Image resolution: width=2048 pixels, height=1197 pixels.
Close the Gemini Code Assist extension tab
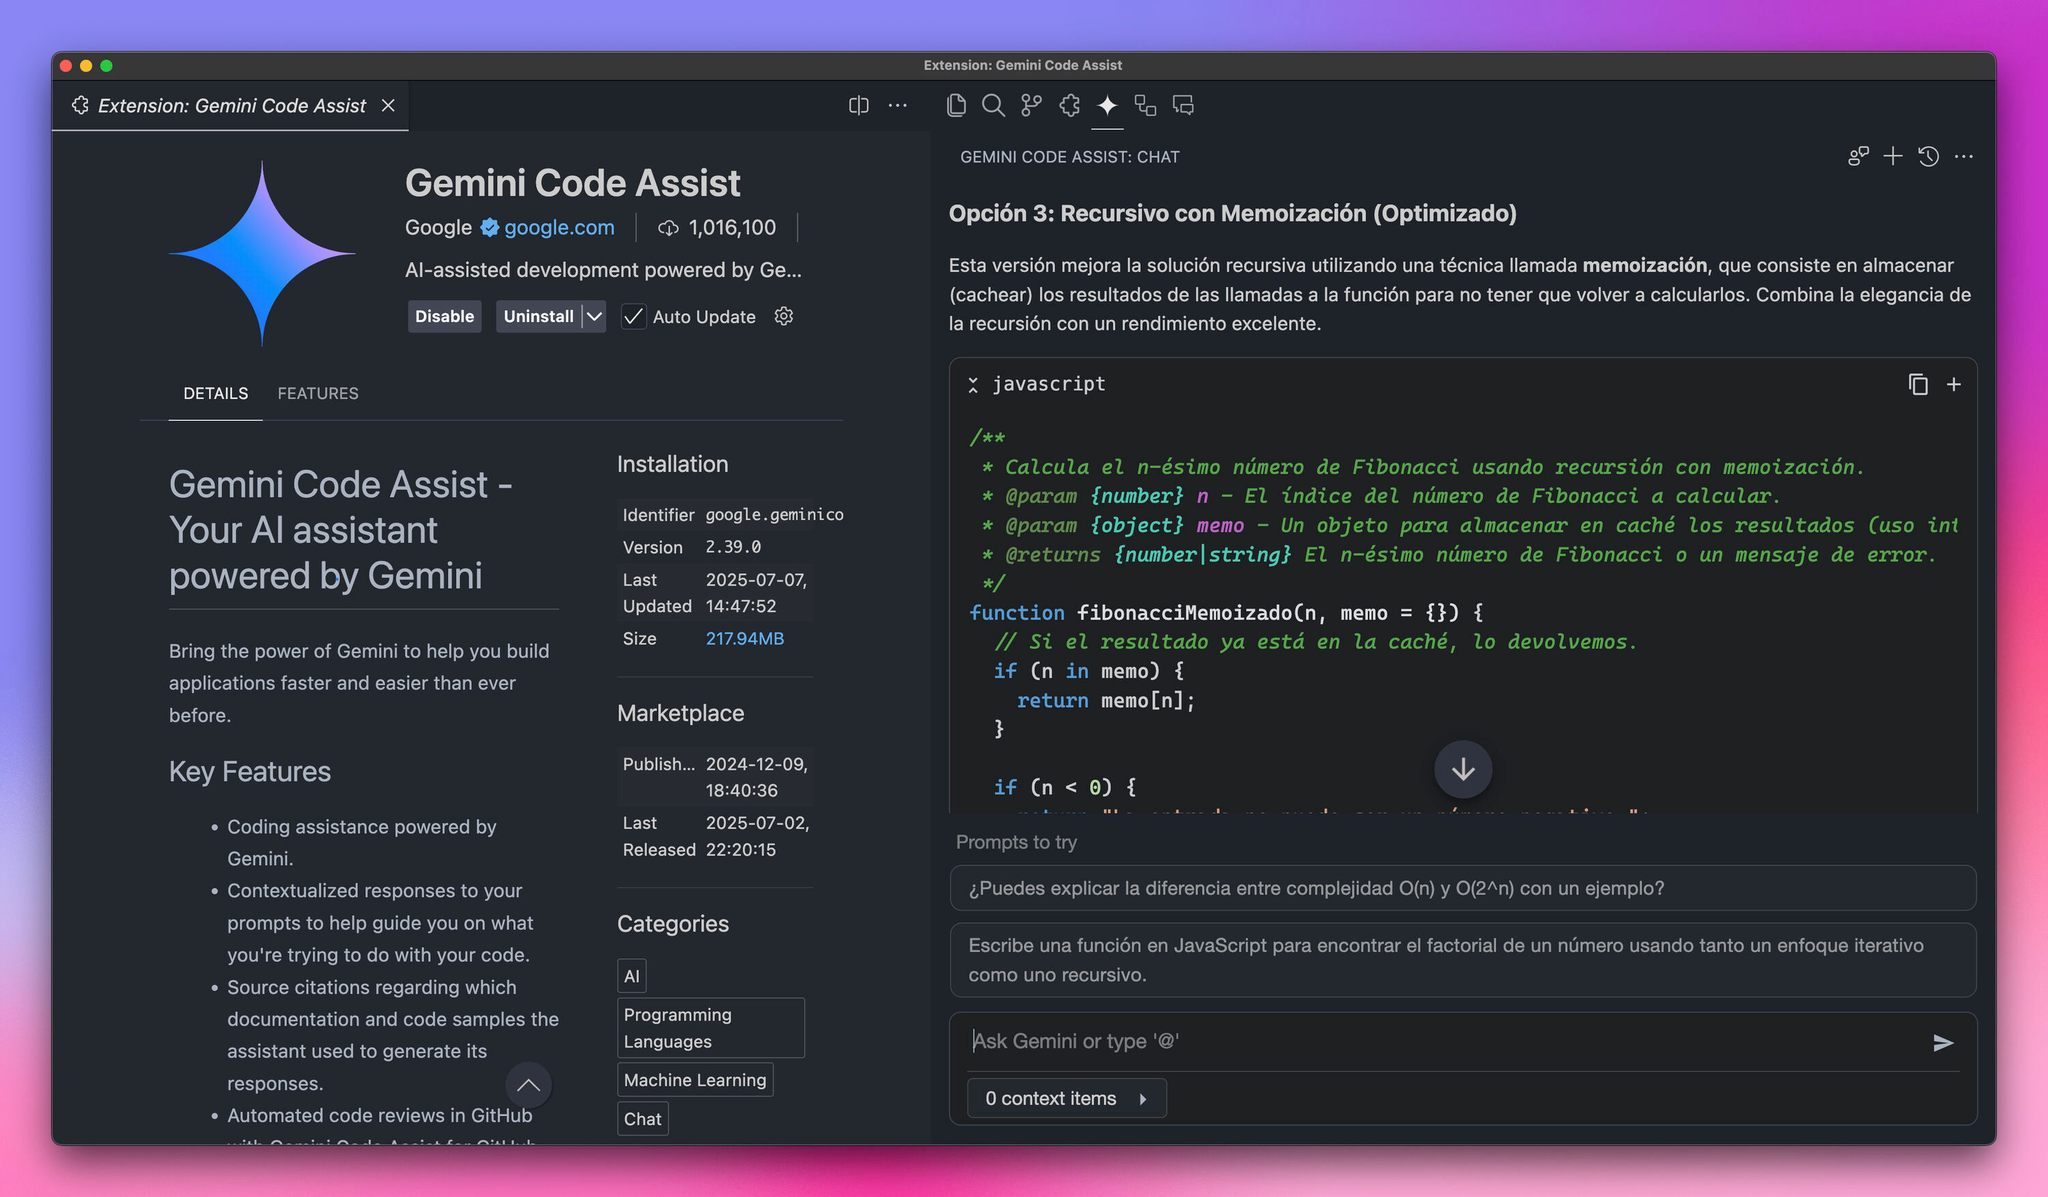tap(388, 105)
